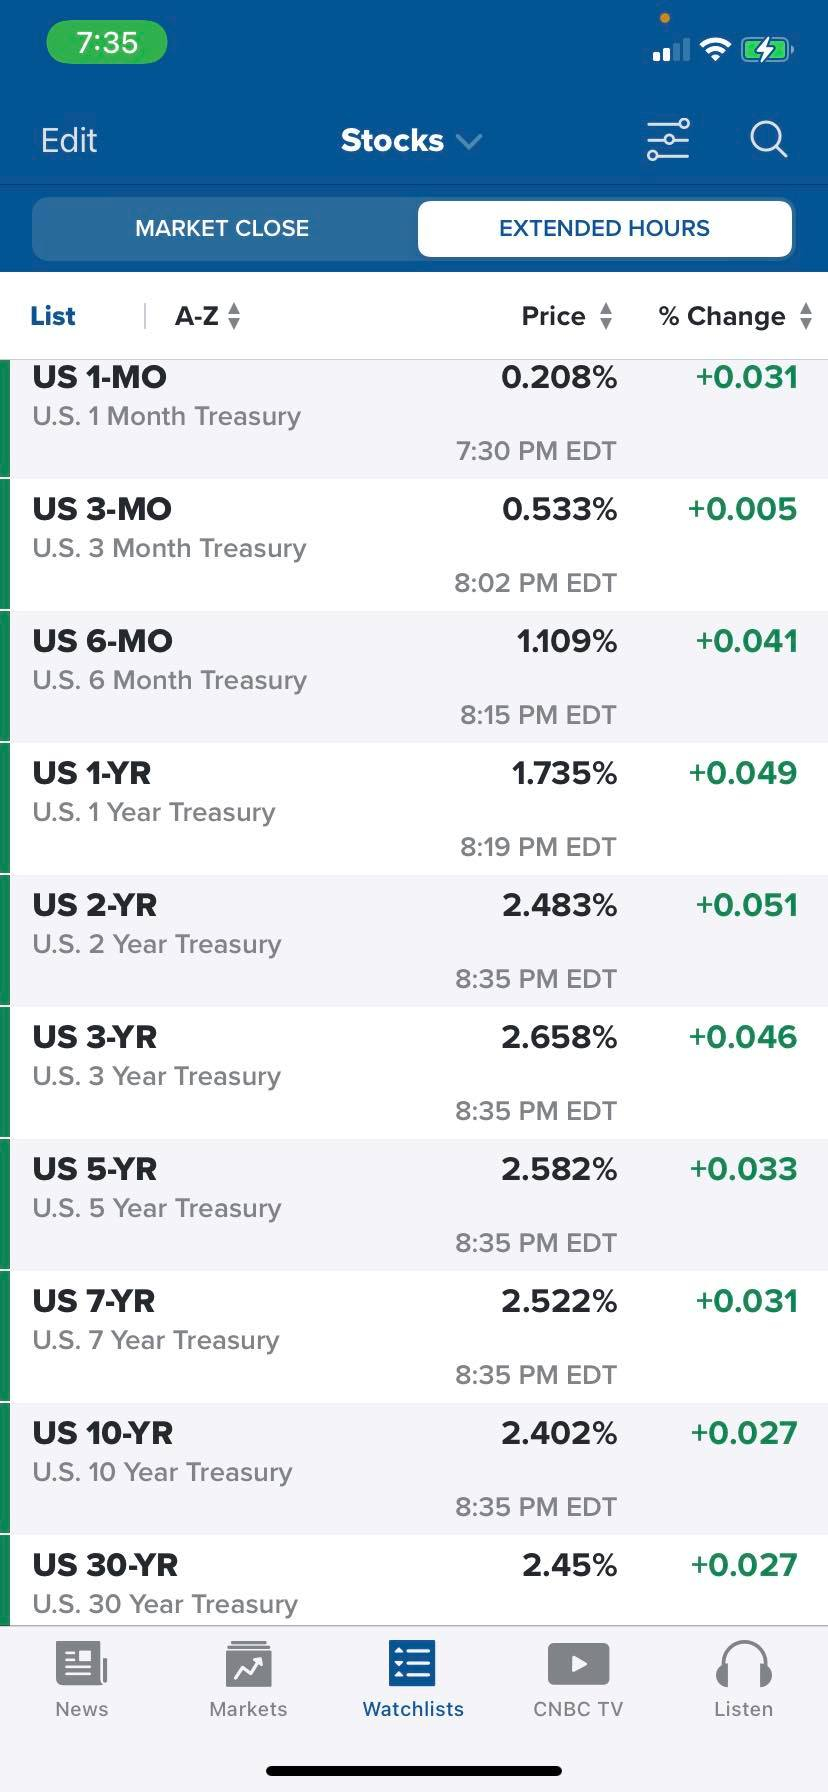Open the Markets chart icon

[248, 1665]
